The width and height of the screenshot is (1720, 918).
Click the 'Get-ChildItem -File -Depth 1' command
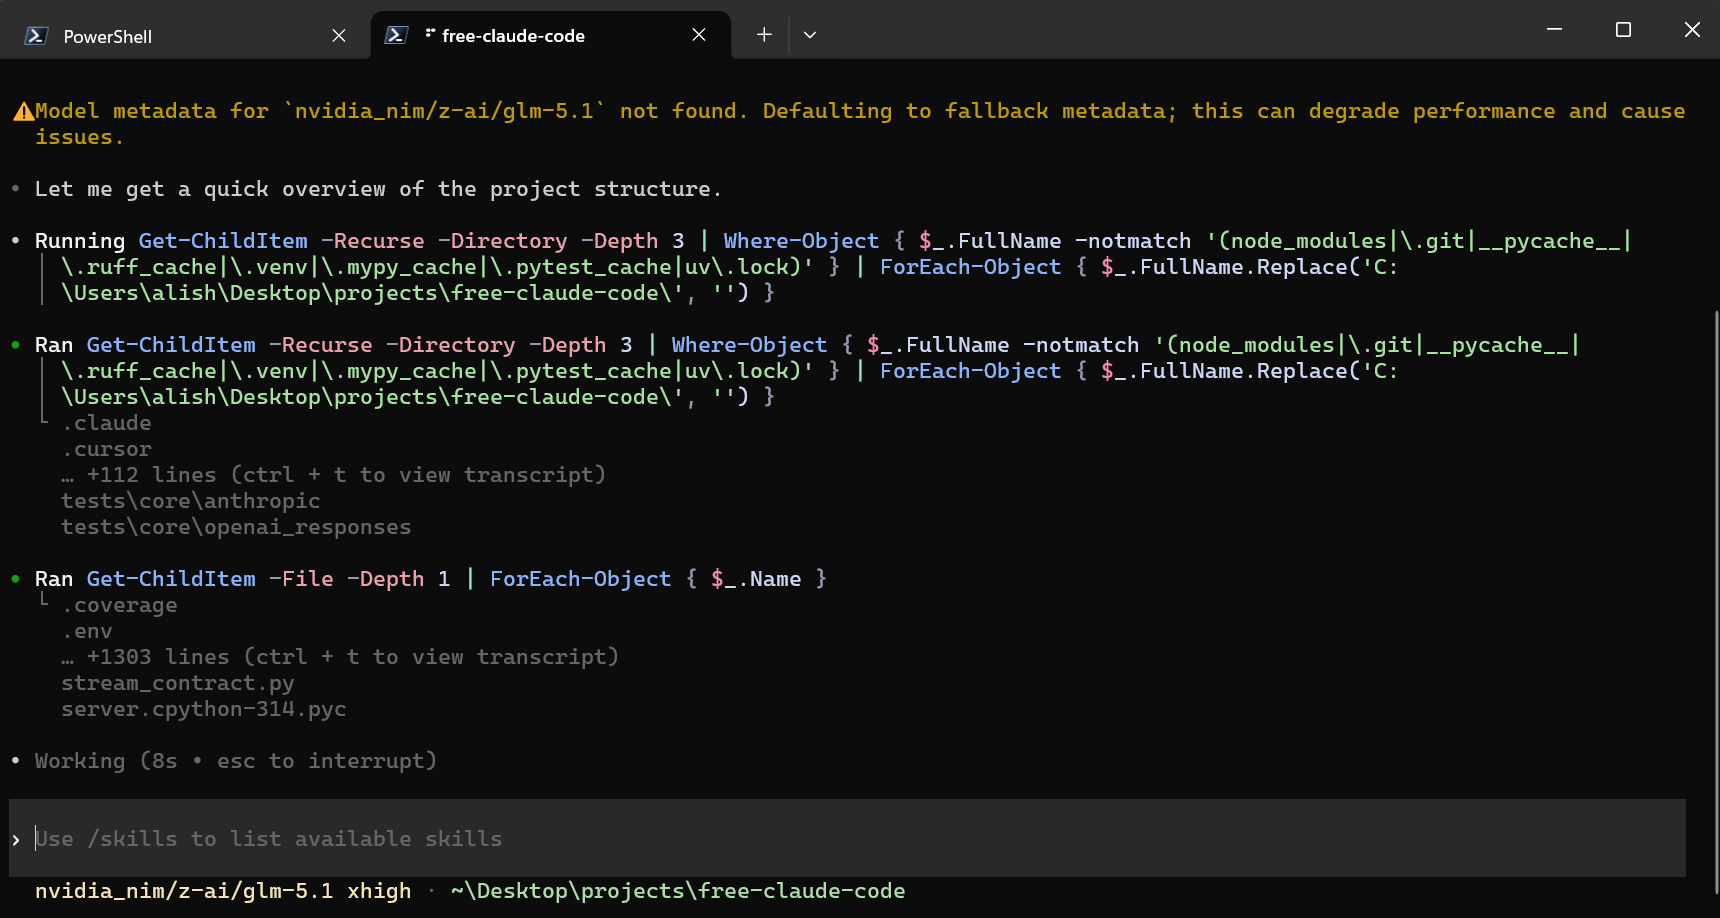pyautogui.click(x=269, y=579)
